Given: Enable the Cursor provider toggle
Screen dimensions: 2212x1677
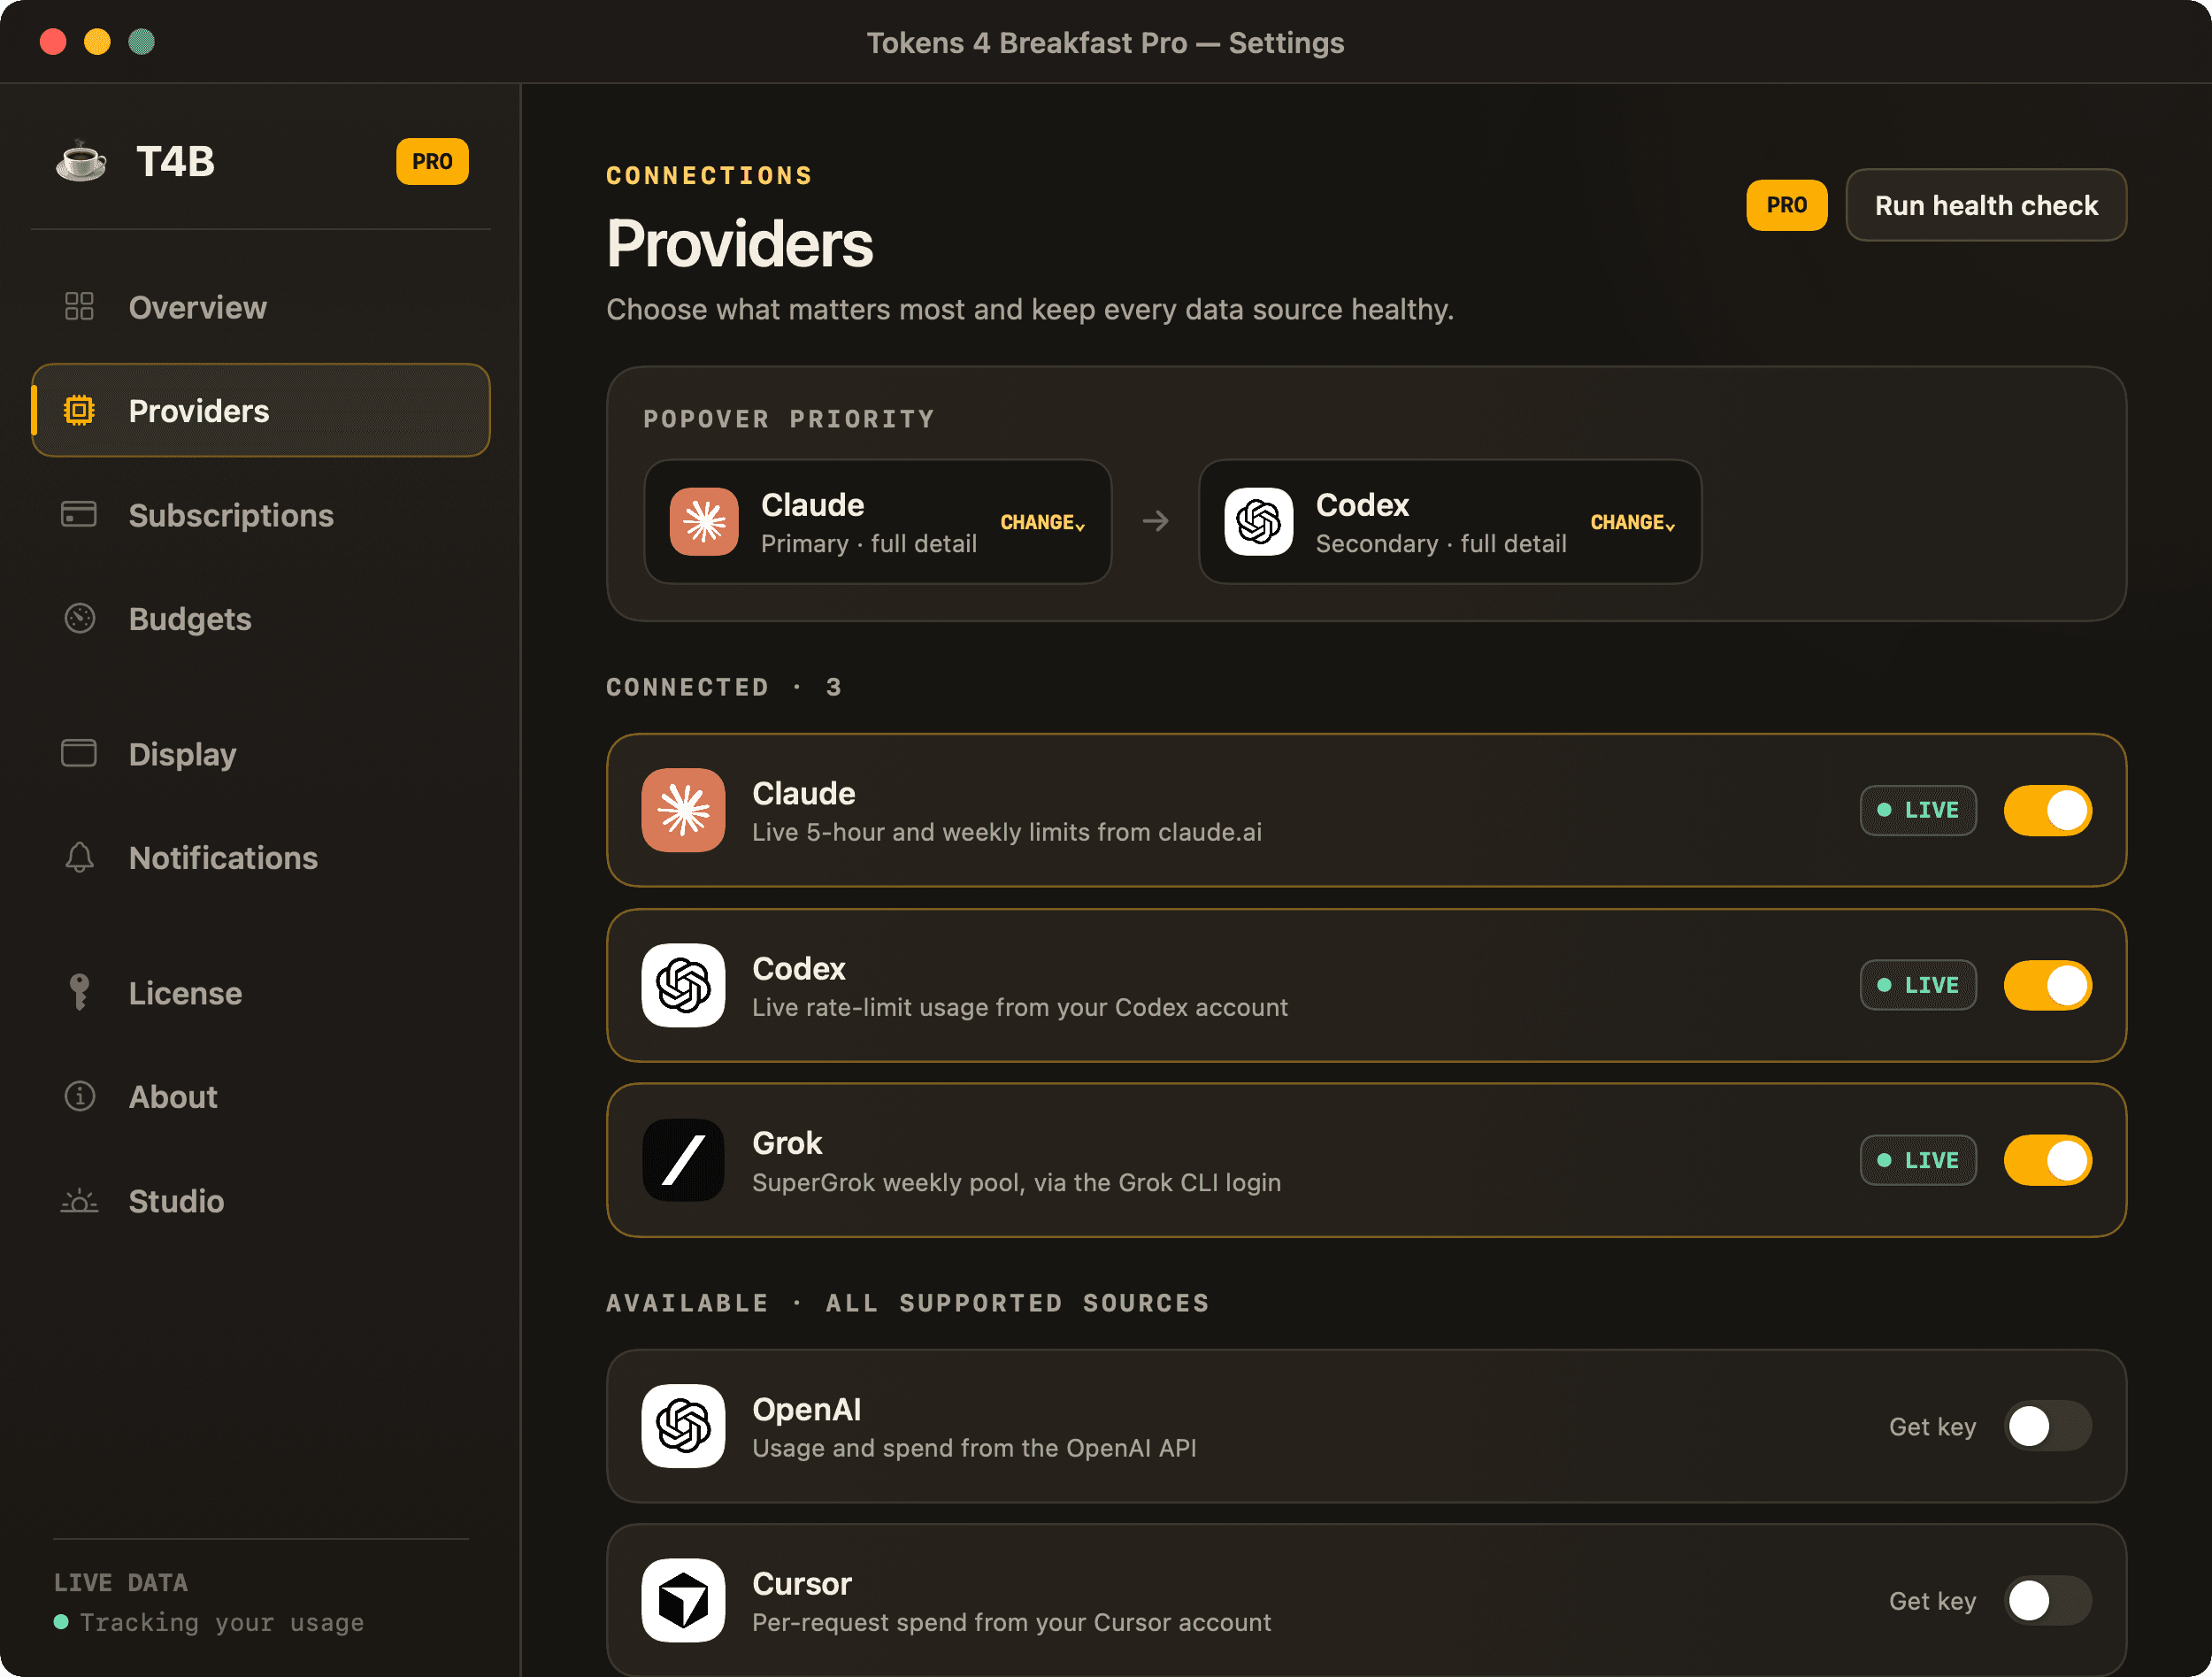Looking at the screenshot, I should 2047,1600.
